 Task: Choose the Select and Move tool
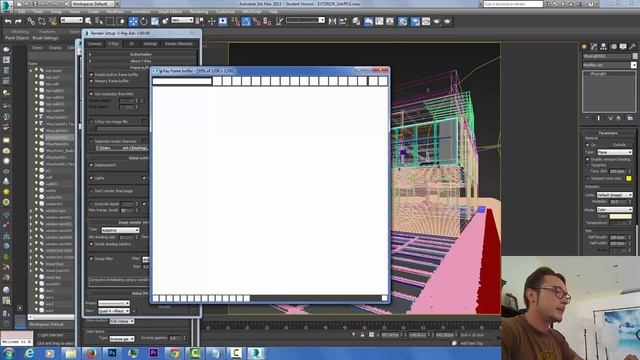point(133,21)
